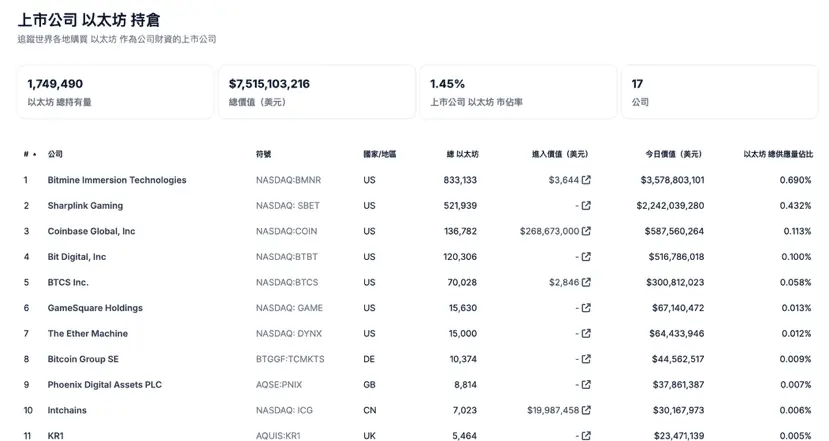Select the 1.45% market share card

[x=518, y=92]
